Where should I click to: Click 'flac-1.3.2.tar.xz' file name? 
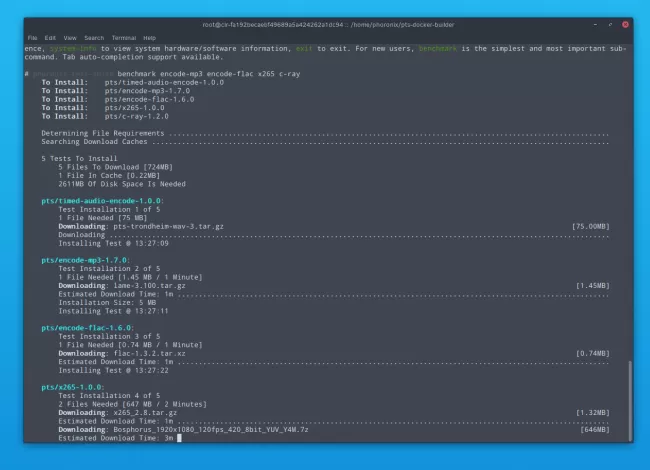pos(149,354)
